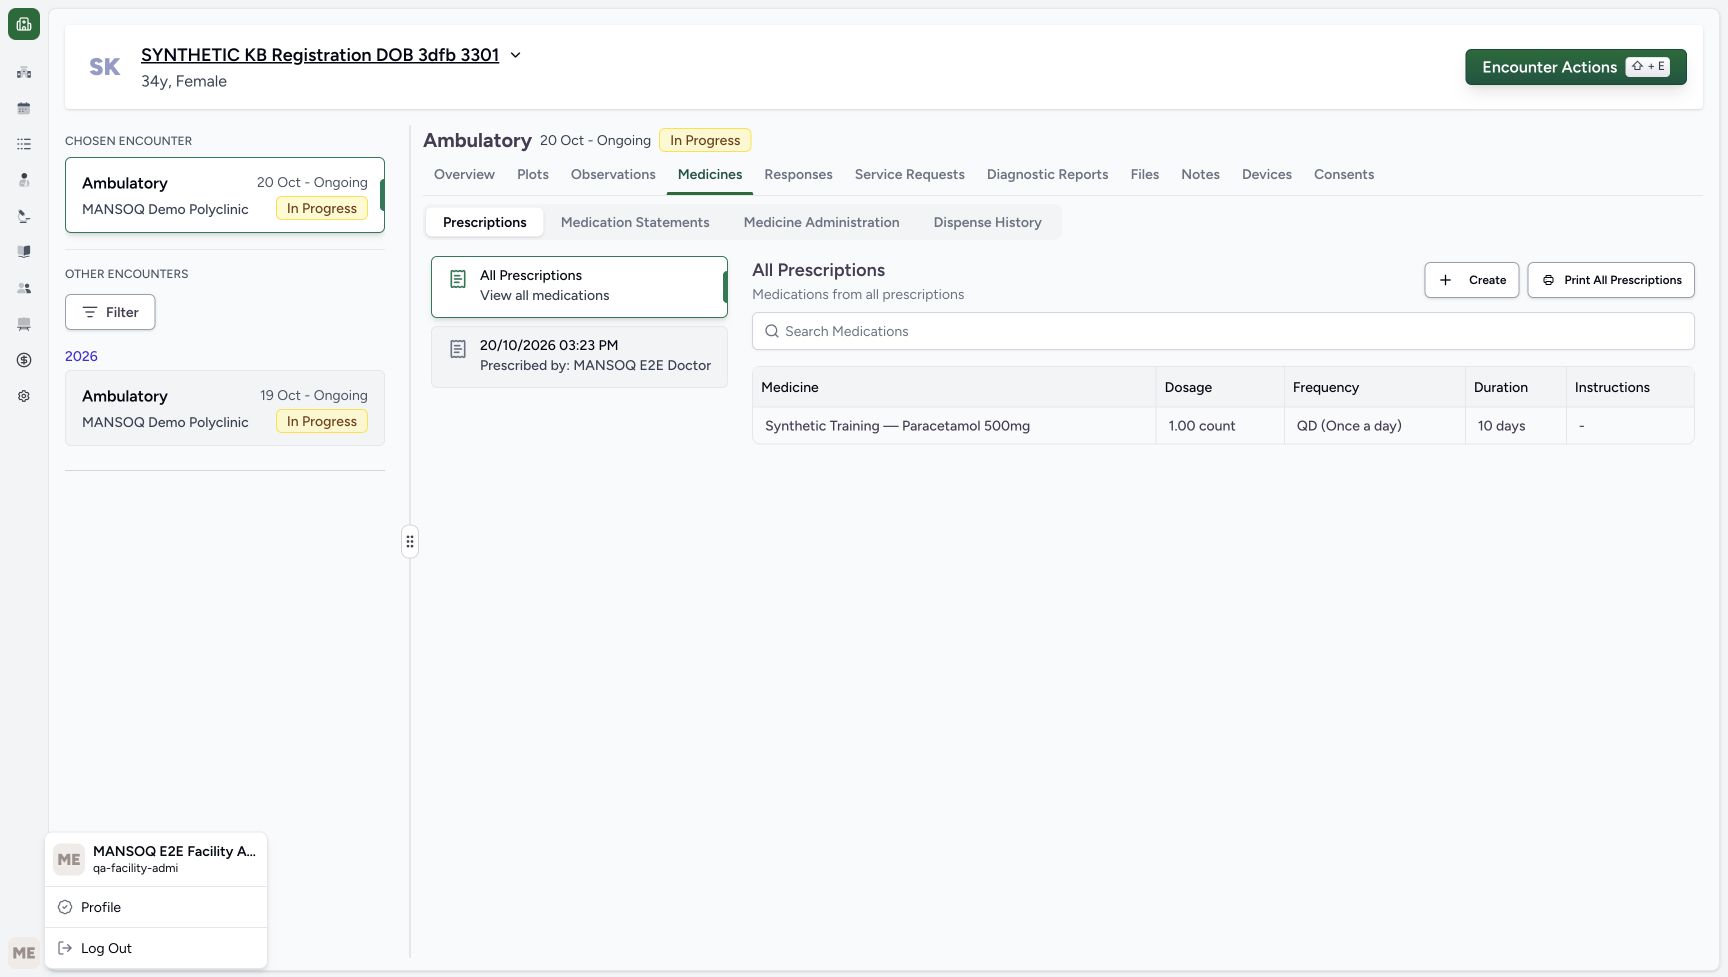Open the users group sidebar icon
Image resolution: width=1728 pixels, height=977 pixels.
[x=24, y=288]
